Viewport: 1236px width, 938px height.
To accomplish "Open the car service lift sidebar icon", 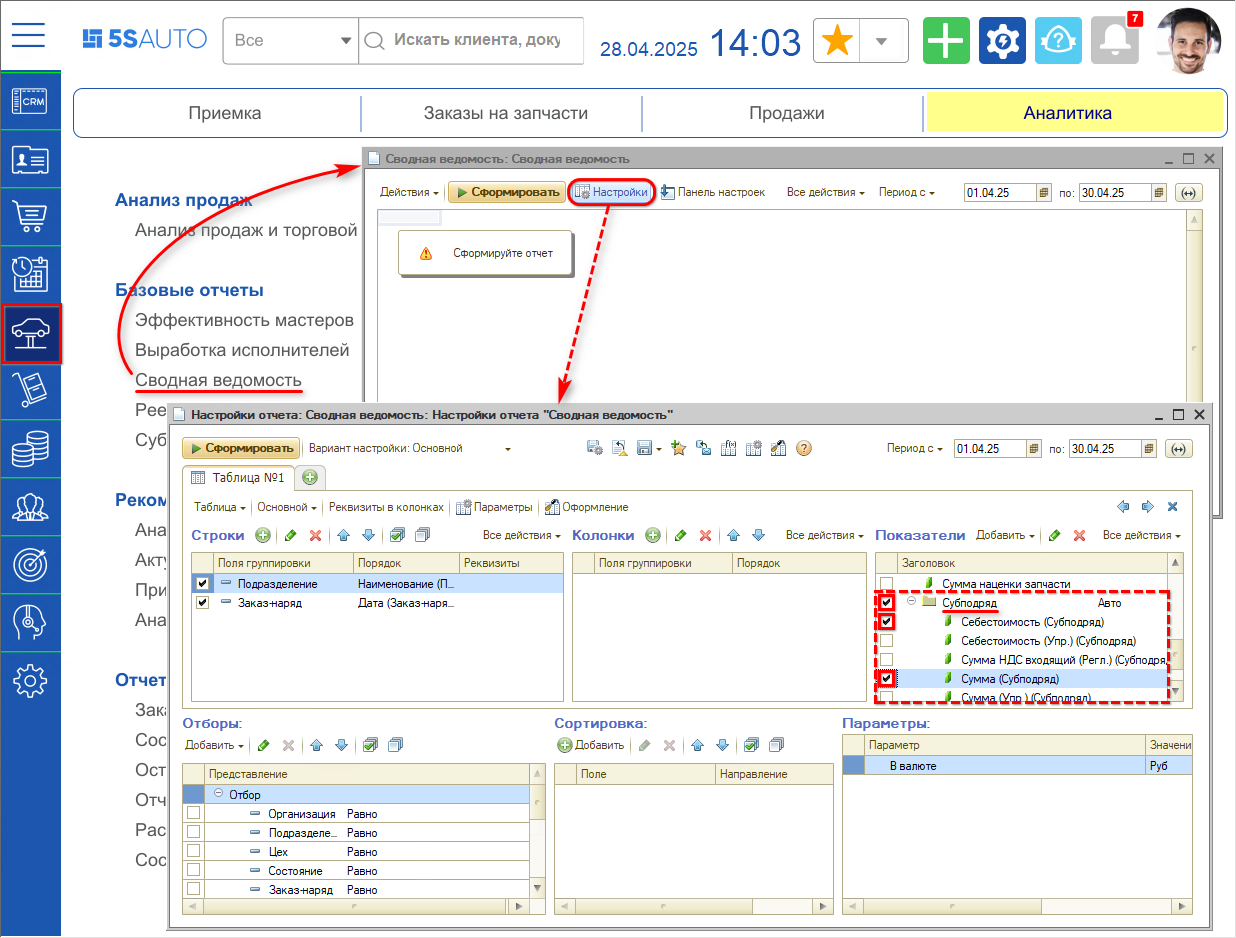I will pyautogui.click(x=31, y=333).
